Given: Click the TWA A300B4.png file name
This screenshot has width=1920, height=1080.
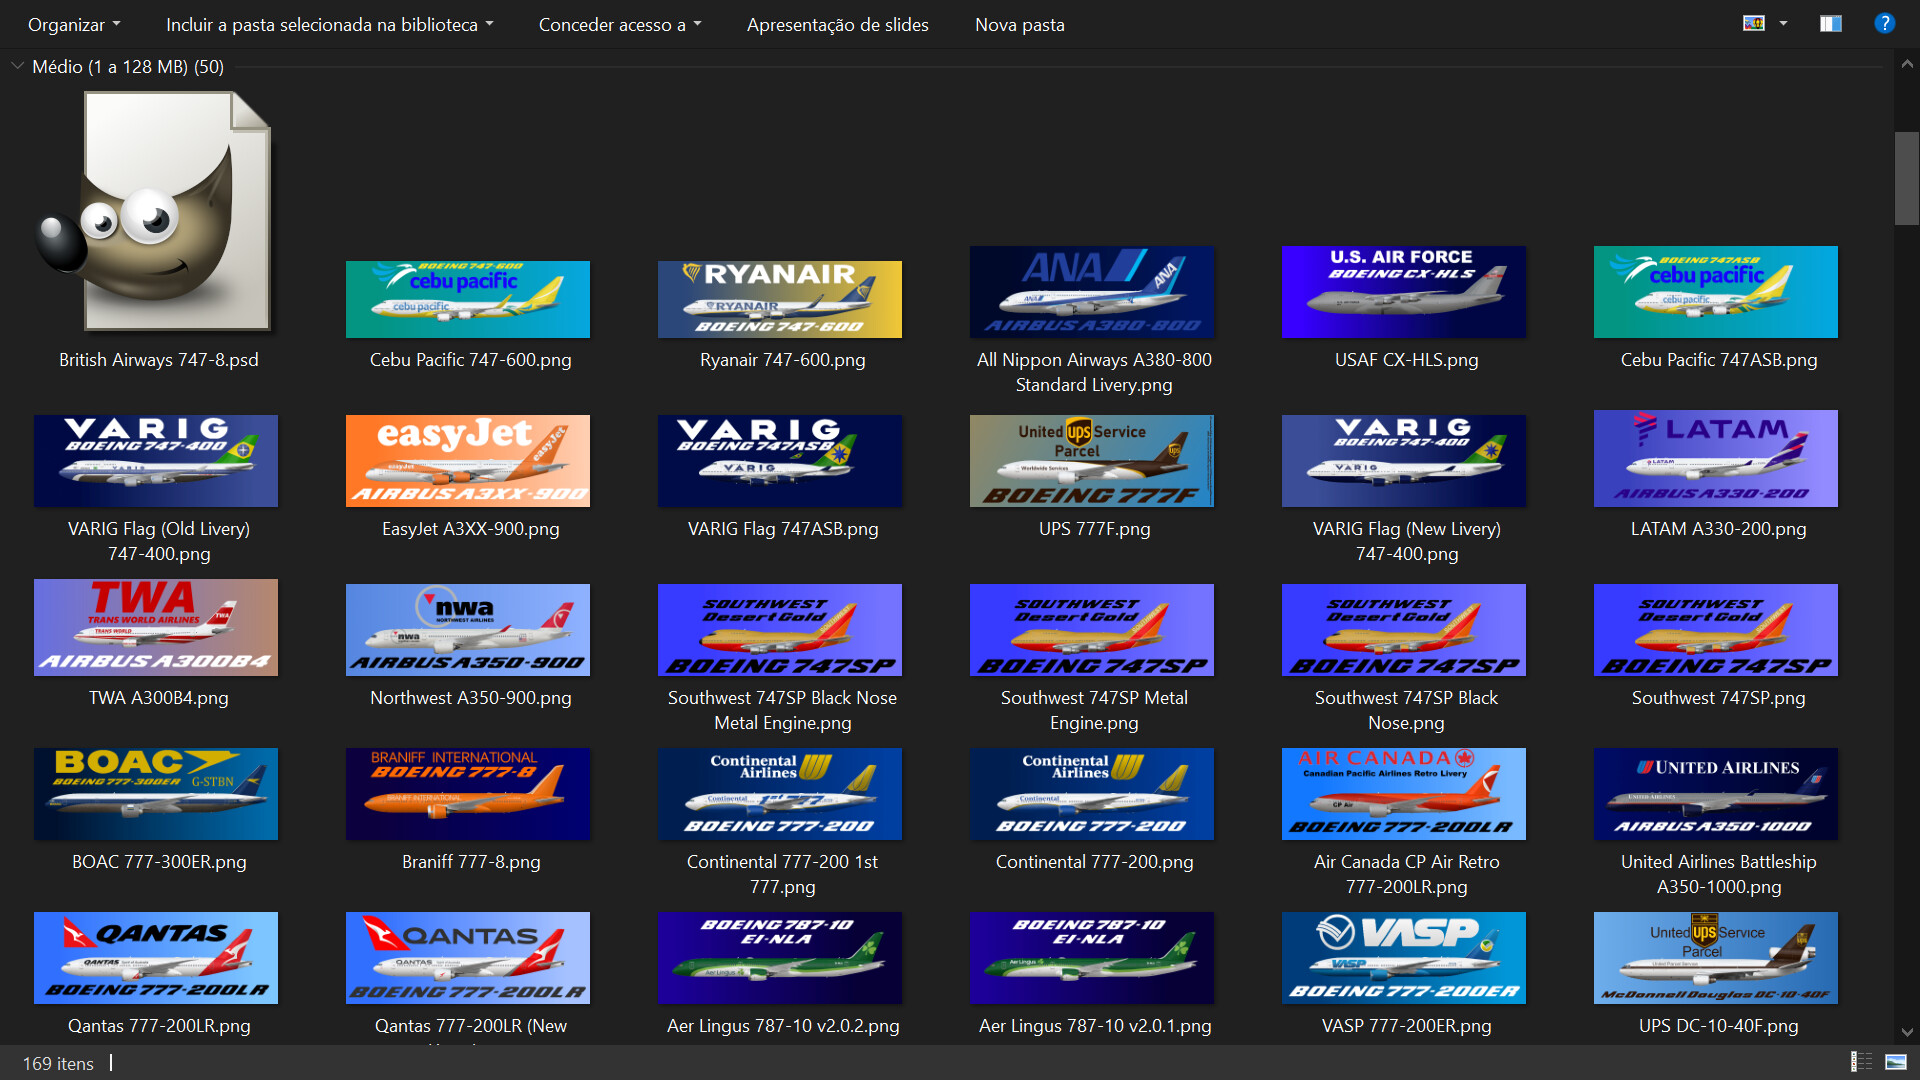Looking at the screenshot, I should pyautogui.click(x=158, y=698).
